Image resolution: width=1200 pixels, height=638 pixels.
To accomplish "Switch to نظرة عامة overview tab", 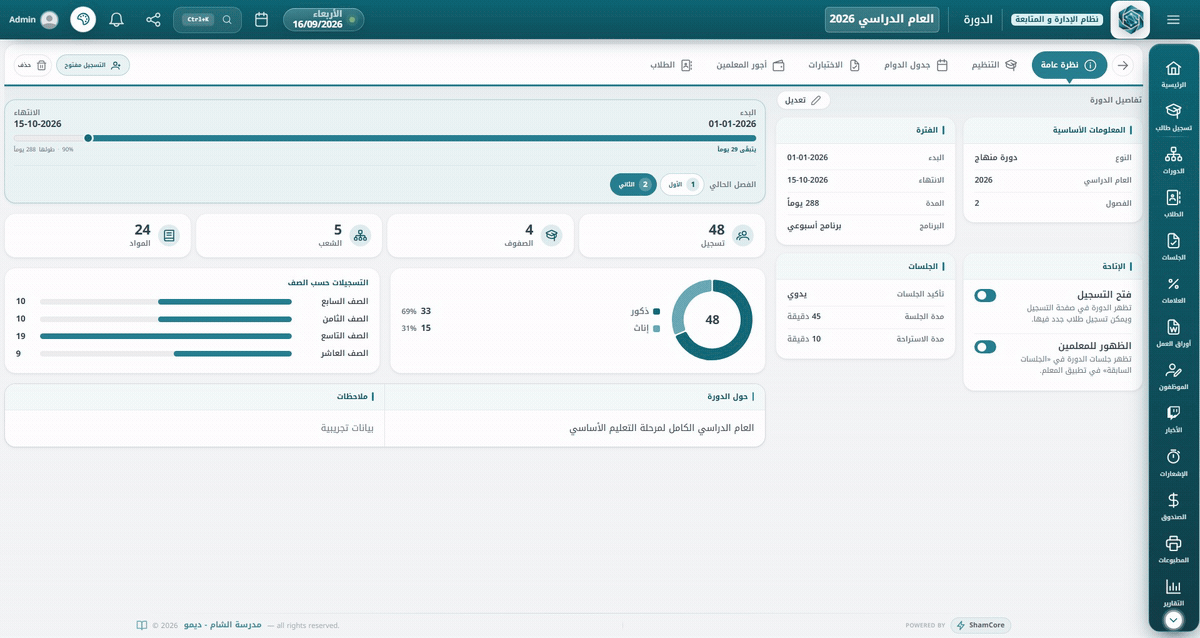I will pyautogui.click(x=1069, y=65).
